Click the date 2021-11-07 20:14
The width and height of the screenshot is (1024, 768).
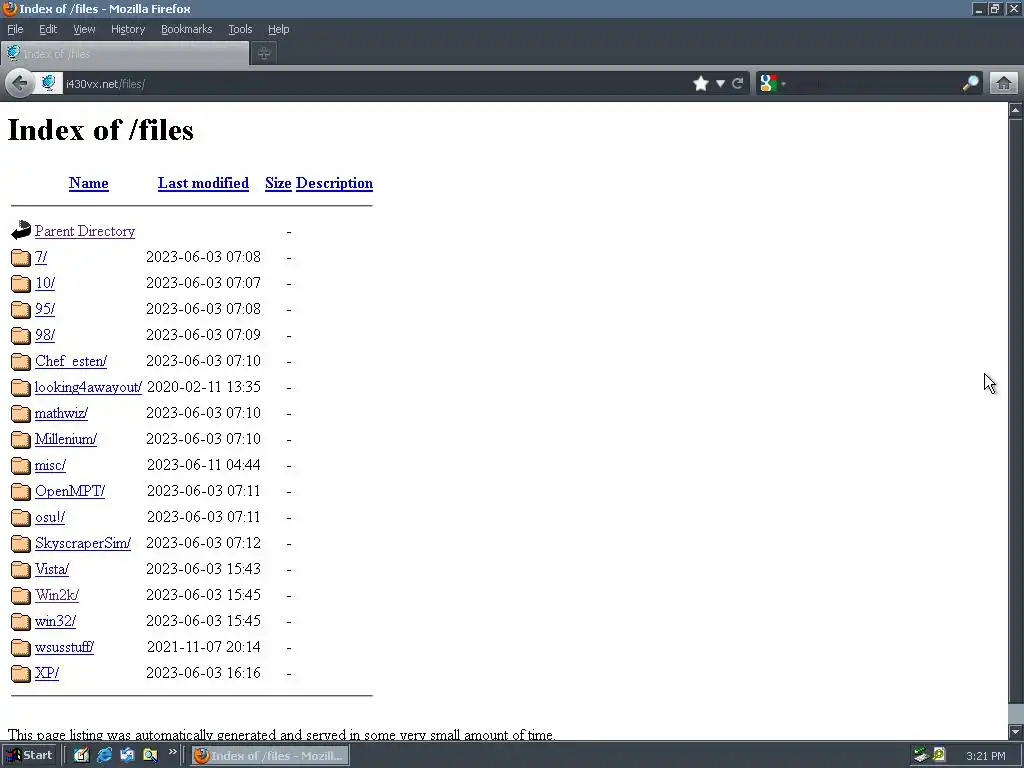[x=204, y=647]
